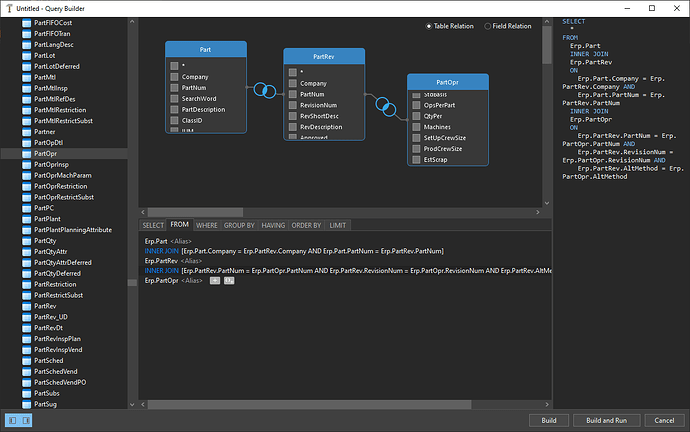Open the FROM clause tab
Screen dimensions: 690x432
[x=180, y=224]
